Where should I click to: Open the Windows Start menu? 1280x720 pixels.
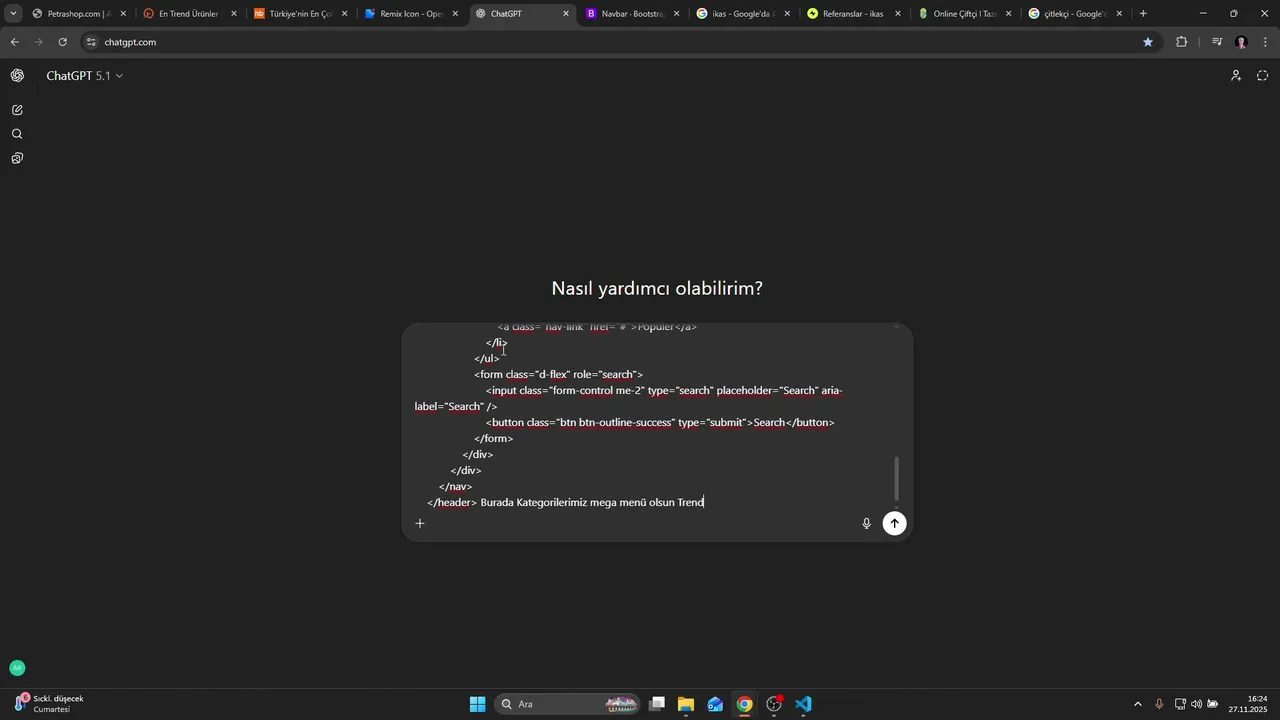[478, 704]
